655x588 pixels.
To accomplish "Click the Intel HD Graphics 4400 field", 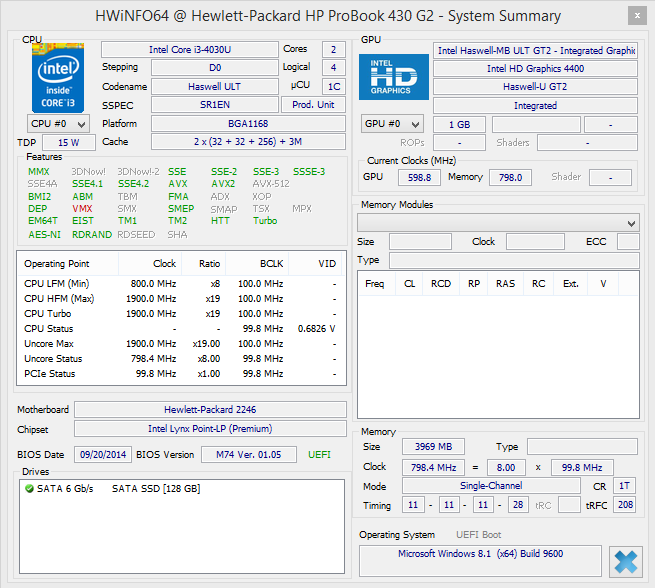I will tap(535, 68).
